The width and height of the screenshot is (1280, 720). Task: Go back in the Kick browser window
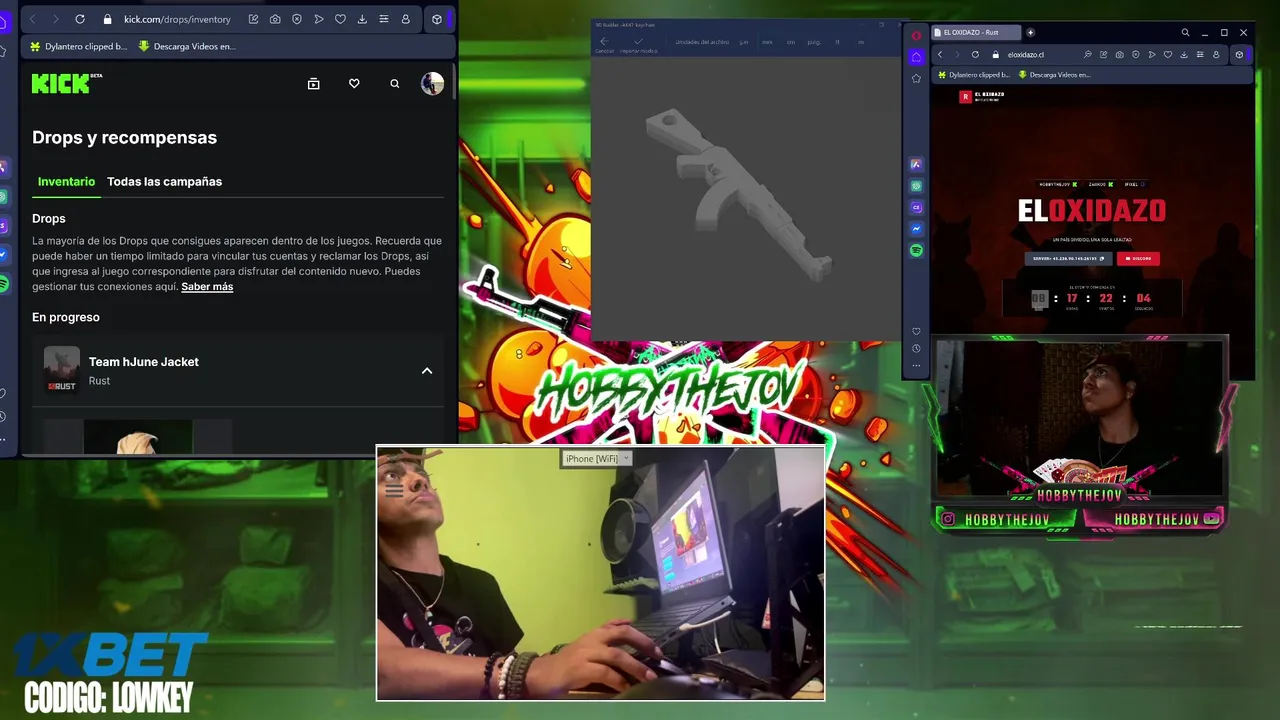(32, 19)
